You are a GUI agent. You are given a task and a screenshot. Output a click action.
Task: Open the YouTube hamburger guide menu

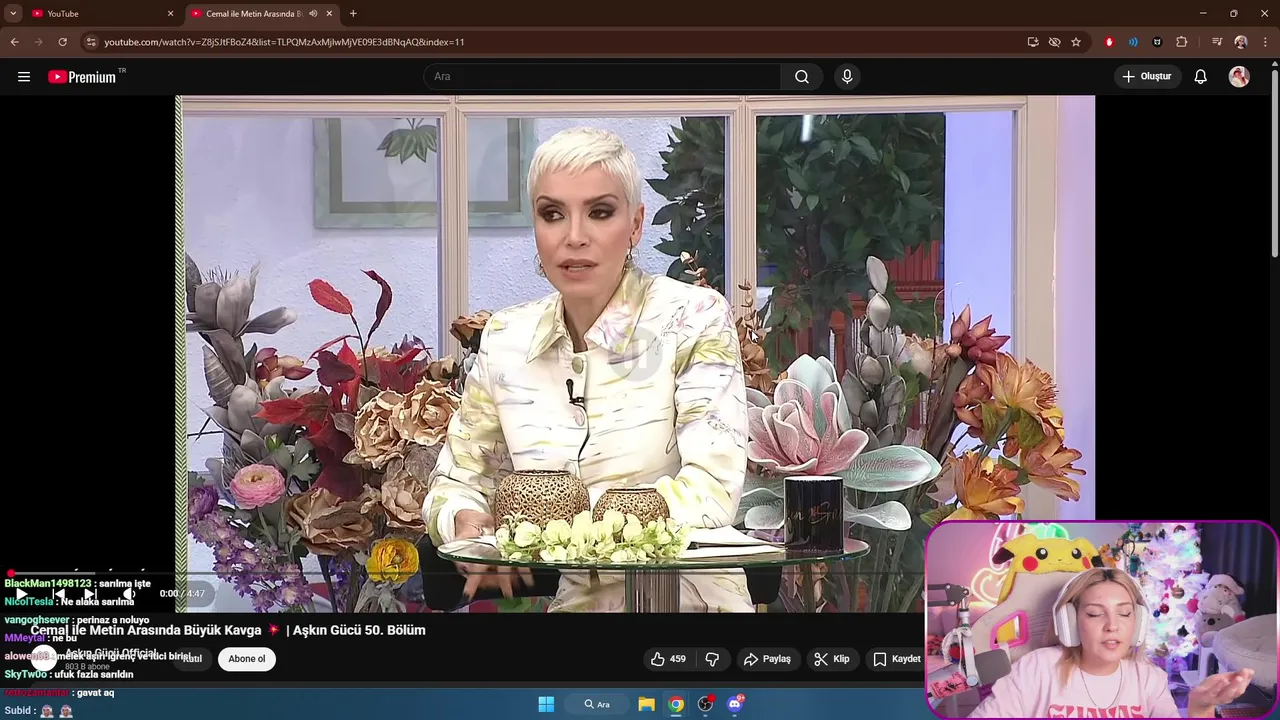pyautogui.click(x=24, y=77)
